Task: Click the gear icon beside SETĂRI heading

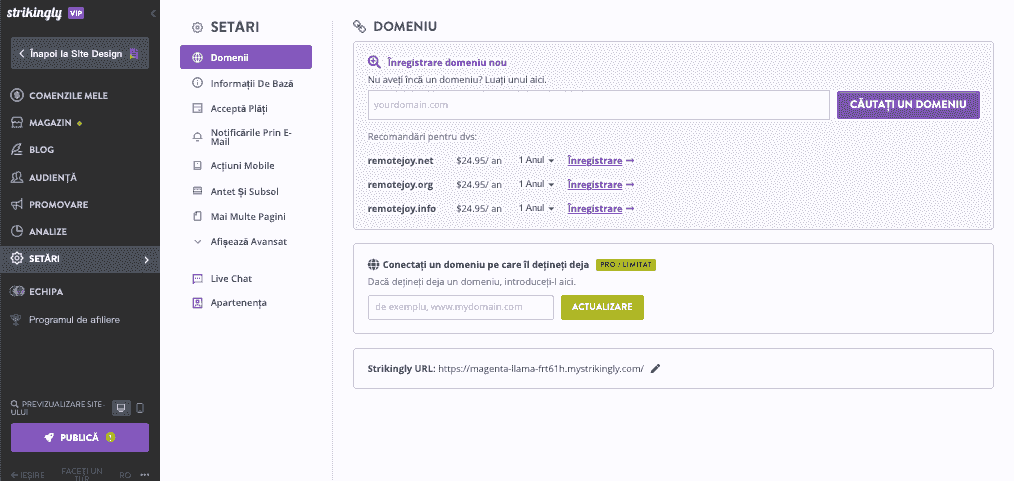Action: pos(197,27)
